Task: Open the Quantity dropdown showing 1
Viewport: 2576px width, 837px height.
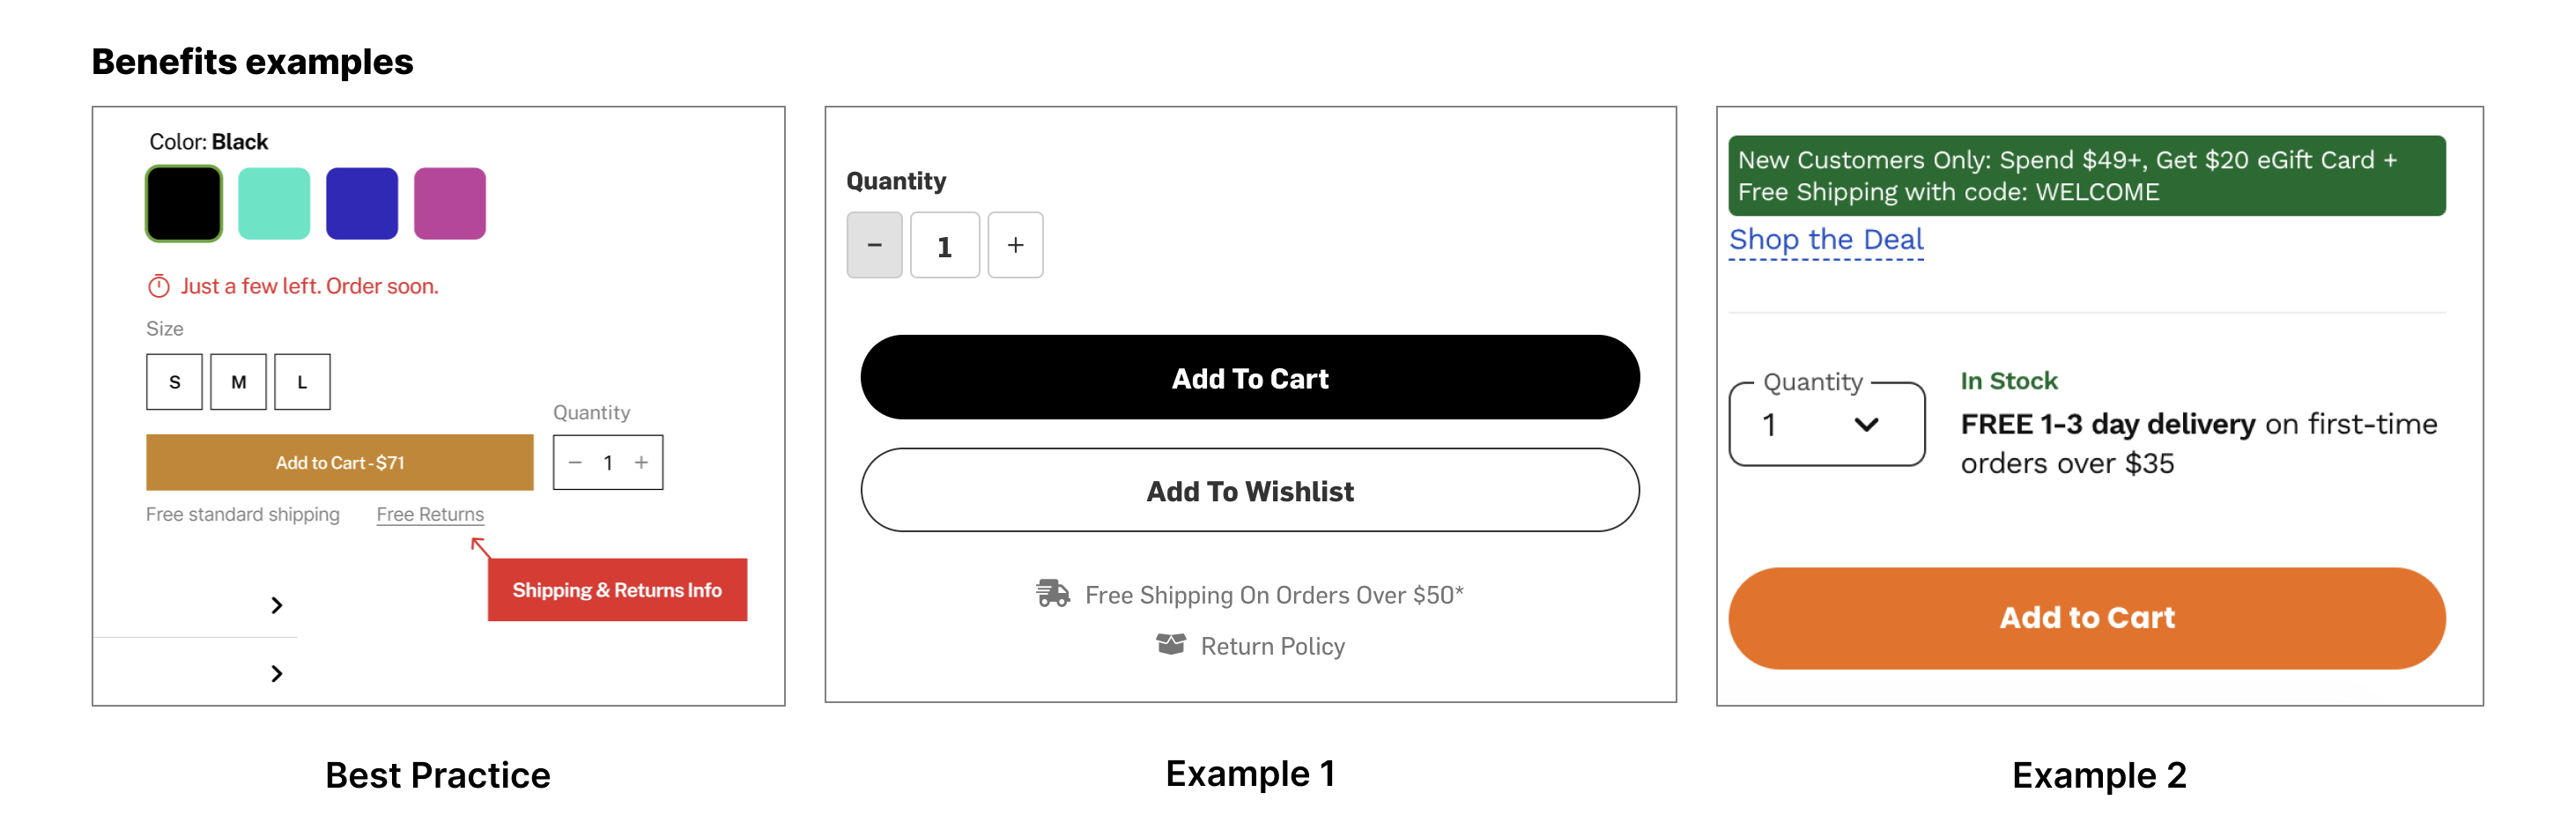Action: pos(1827,425)
